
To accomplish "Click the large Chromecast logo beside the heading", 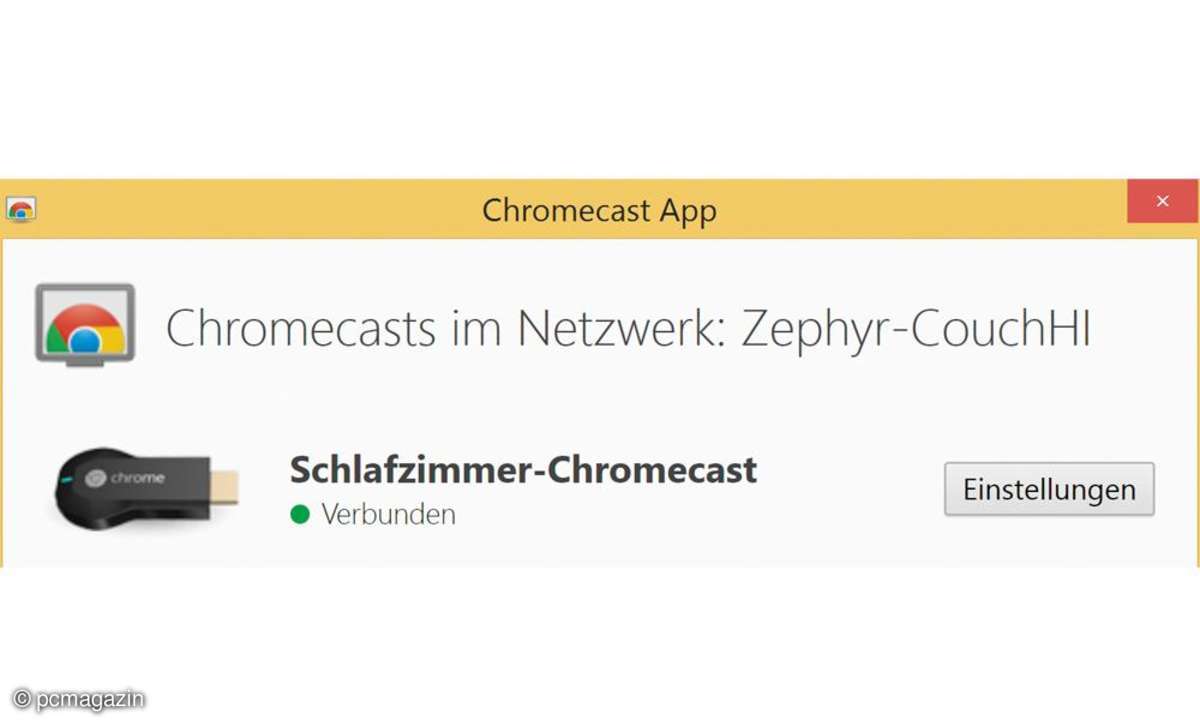I will (x=85, y=325).
